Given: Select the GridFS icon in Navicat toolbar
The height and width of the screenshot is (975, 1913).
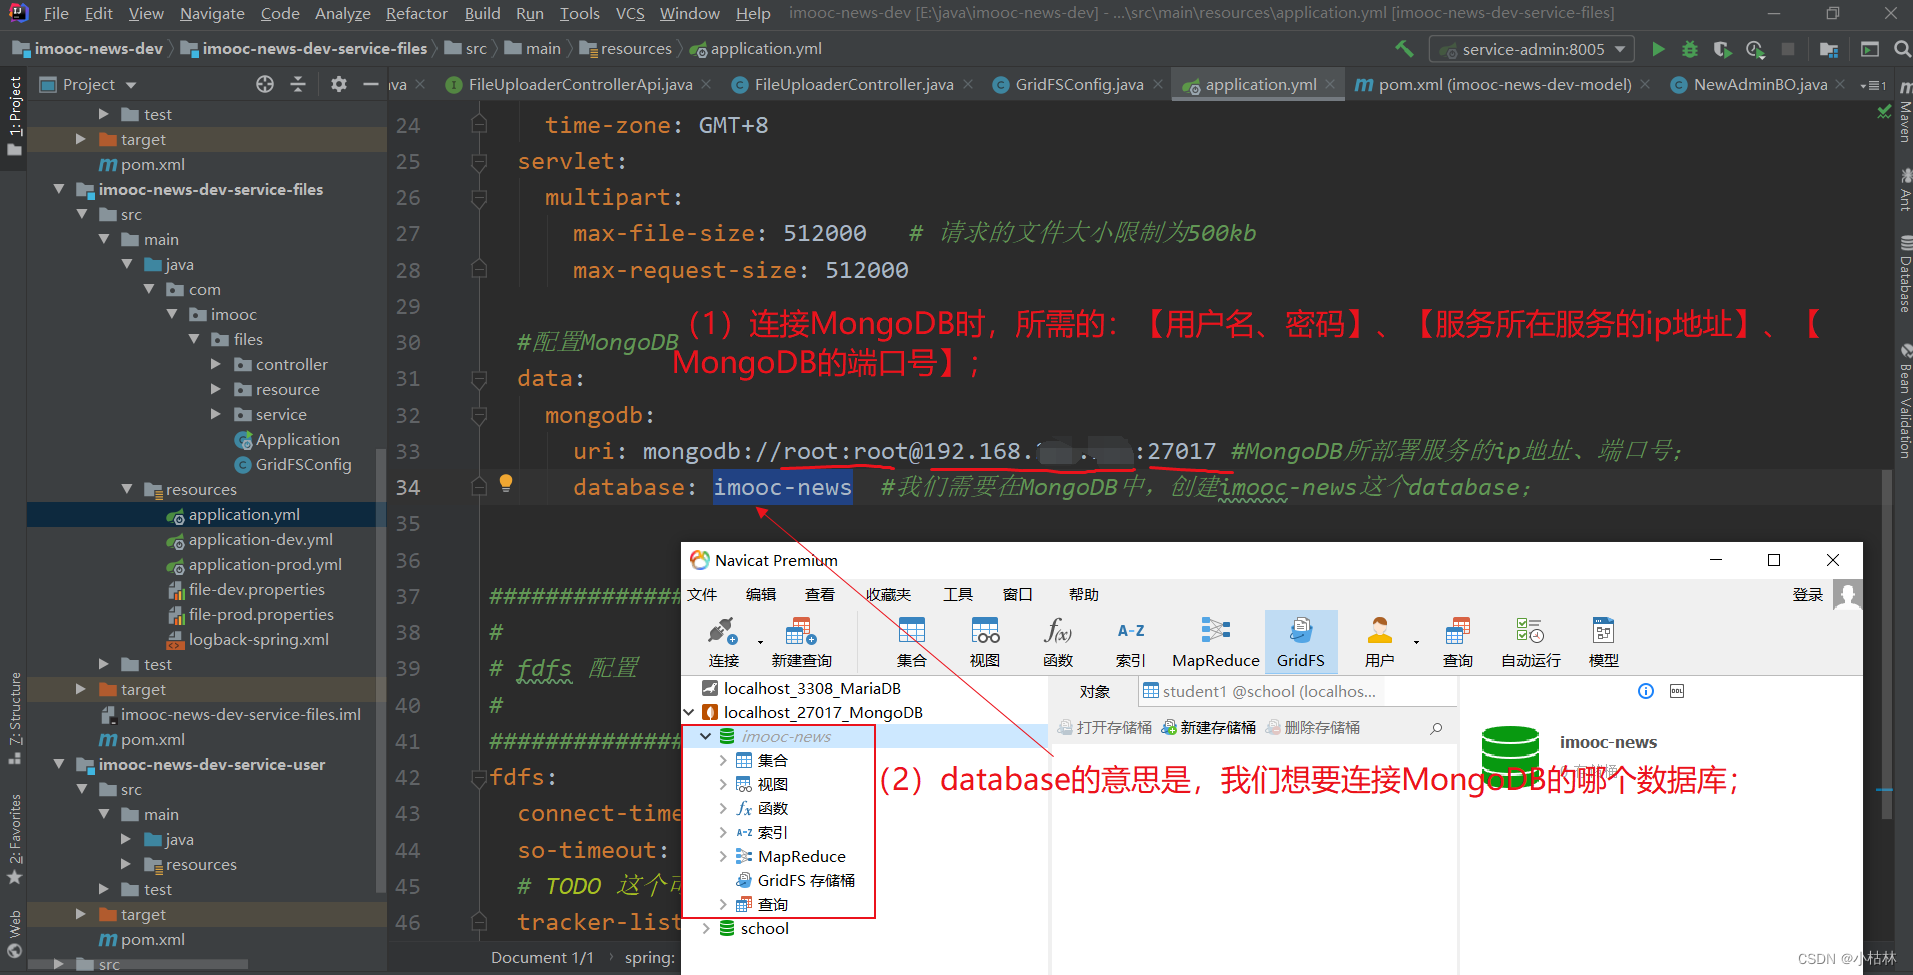Looking at the screenshot, I should [x=1301, y=641].
